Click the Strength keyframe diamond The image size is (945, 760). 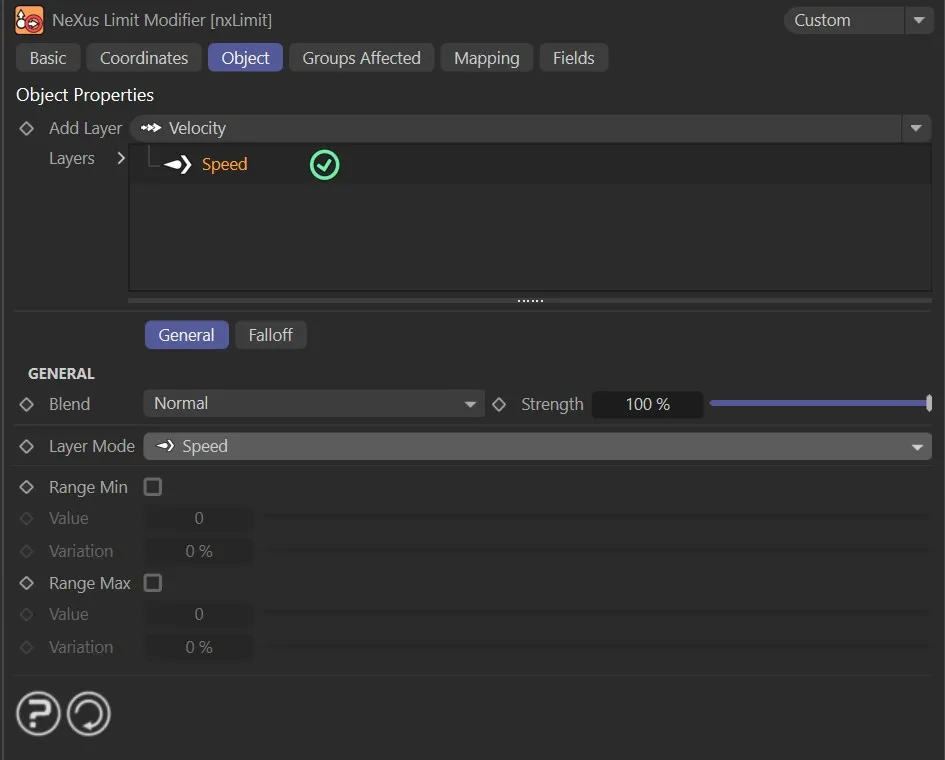(499, 405)
